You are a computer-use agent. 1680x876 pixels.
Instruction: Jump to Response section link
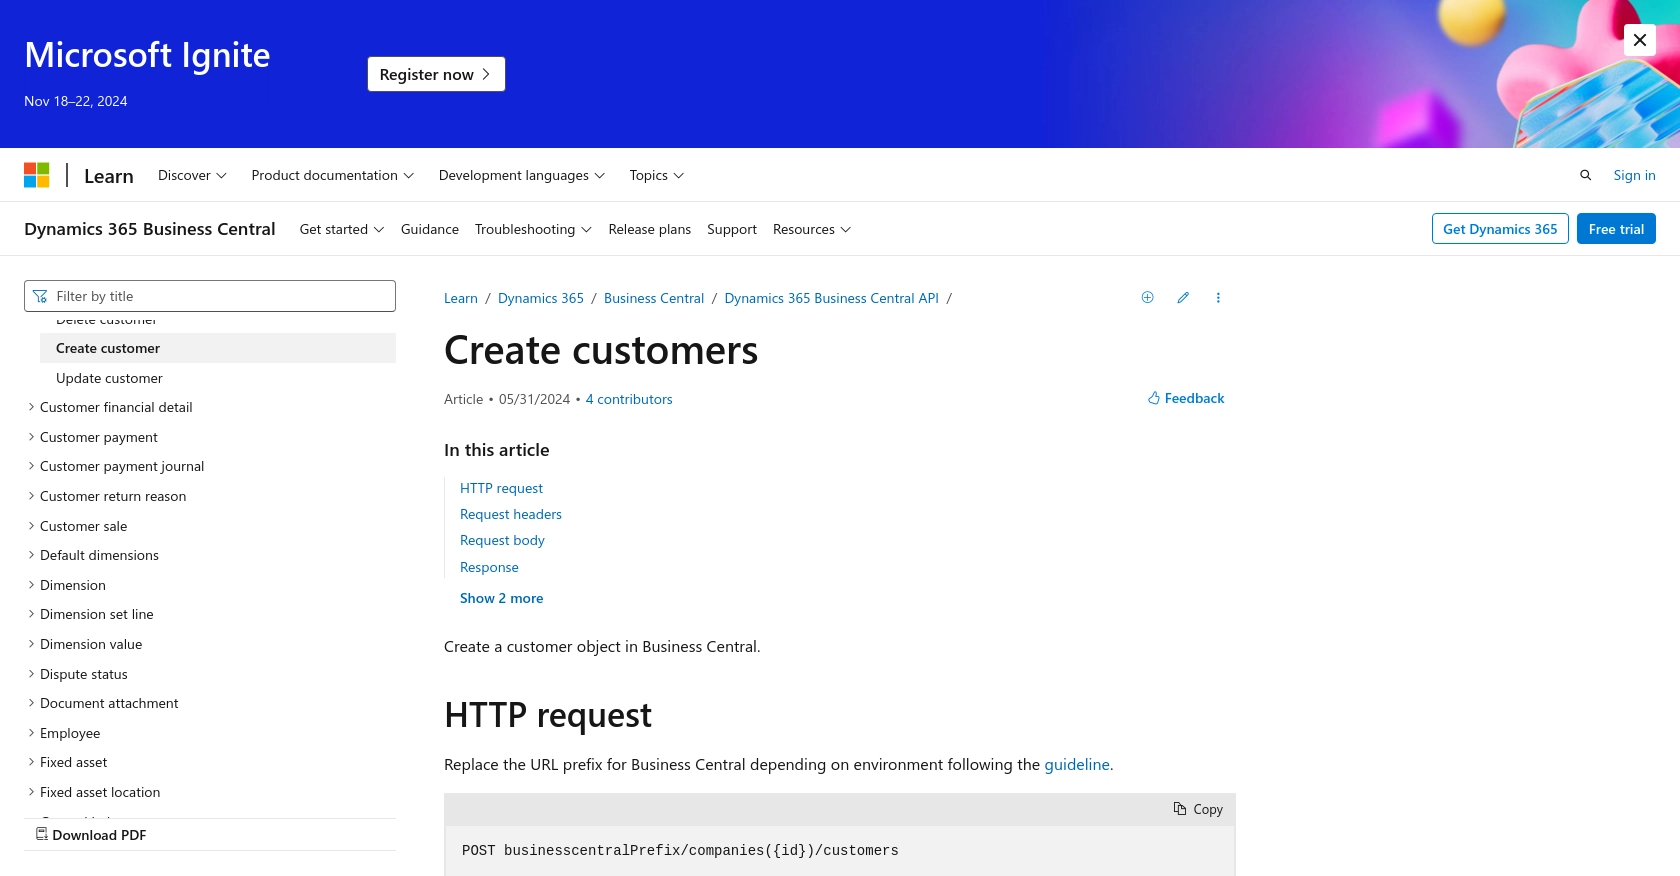[x=489, y=567]
